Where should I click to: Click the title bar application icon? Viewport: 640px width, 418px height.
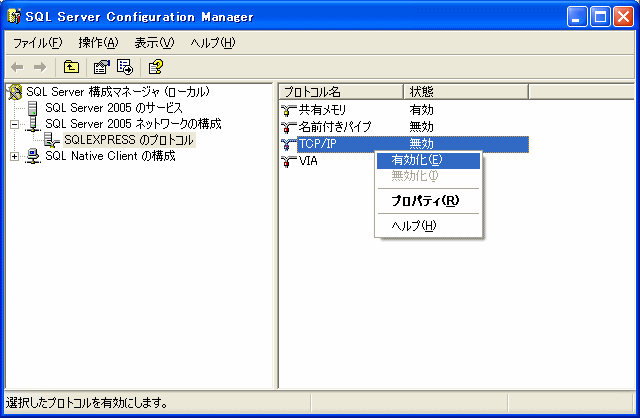click(14, 16)
